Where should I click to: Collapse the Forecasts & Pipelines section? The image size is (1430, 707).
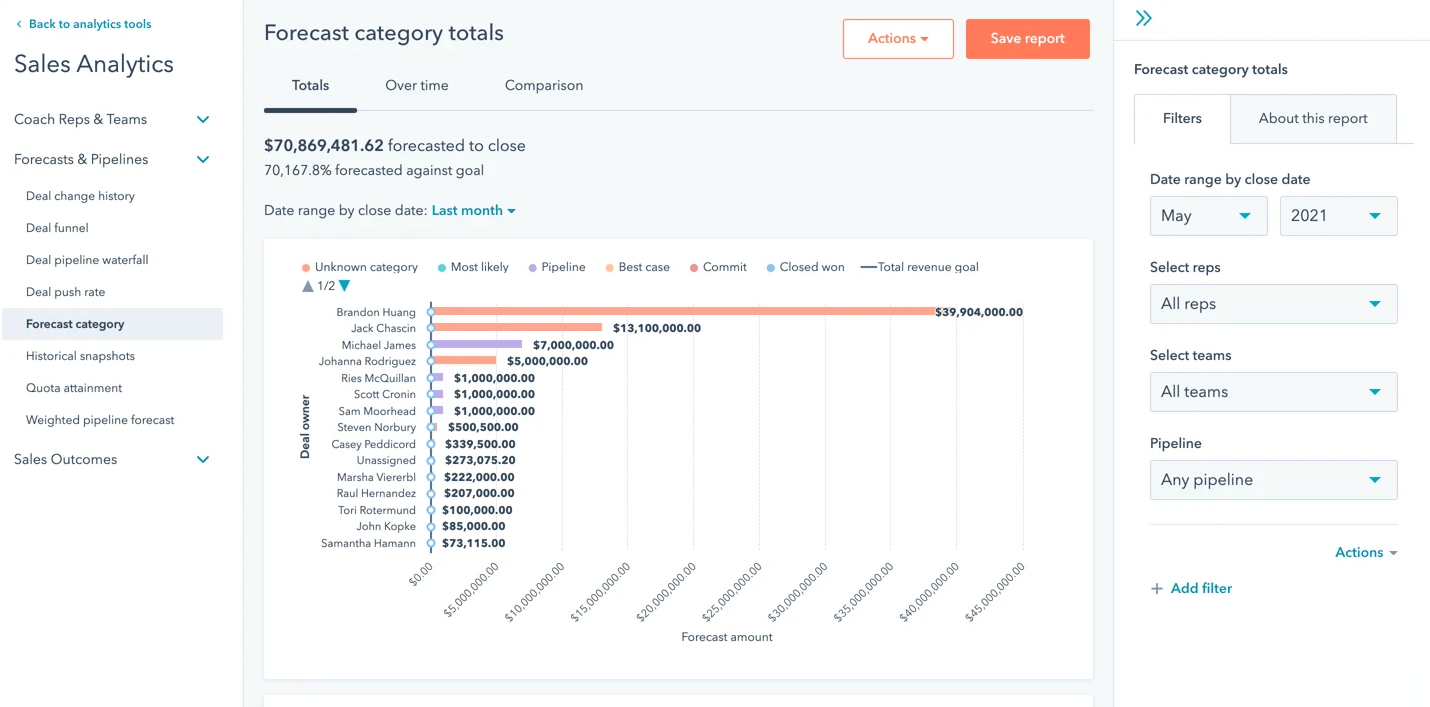click(202, 159)
